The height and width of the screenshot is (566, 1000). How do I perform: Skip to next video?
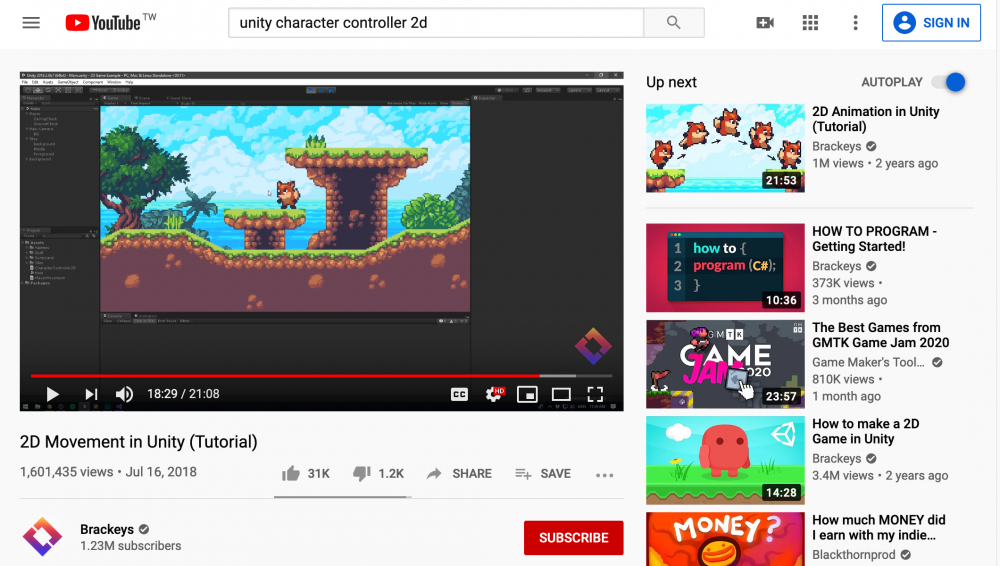click(91, 394)
